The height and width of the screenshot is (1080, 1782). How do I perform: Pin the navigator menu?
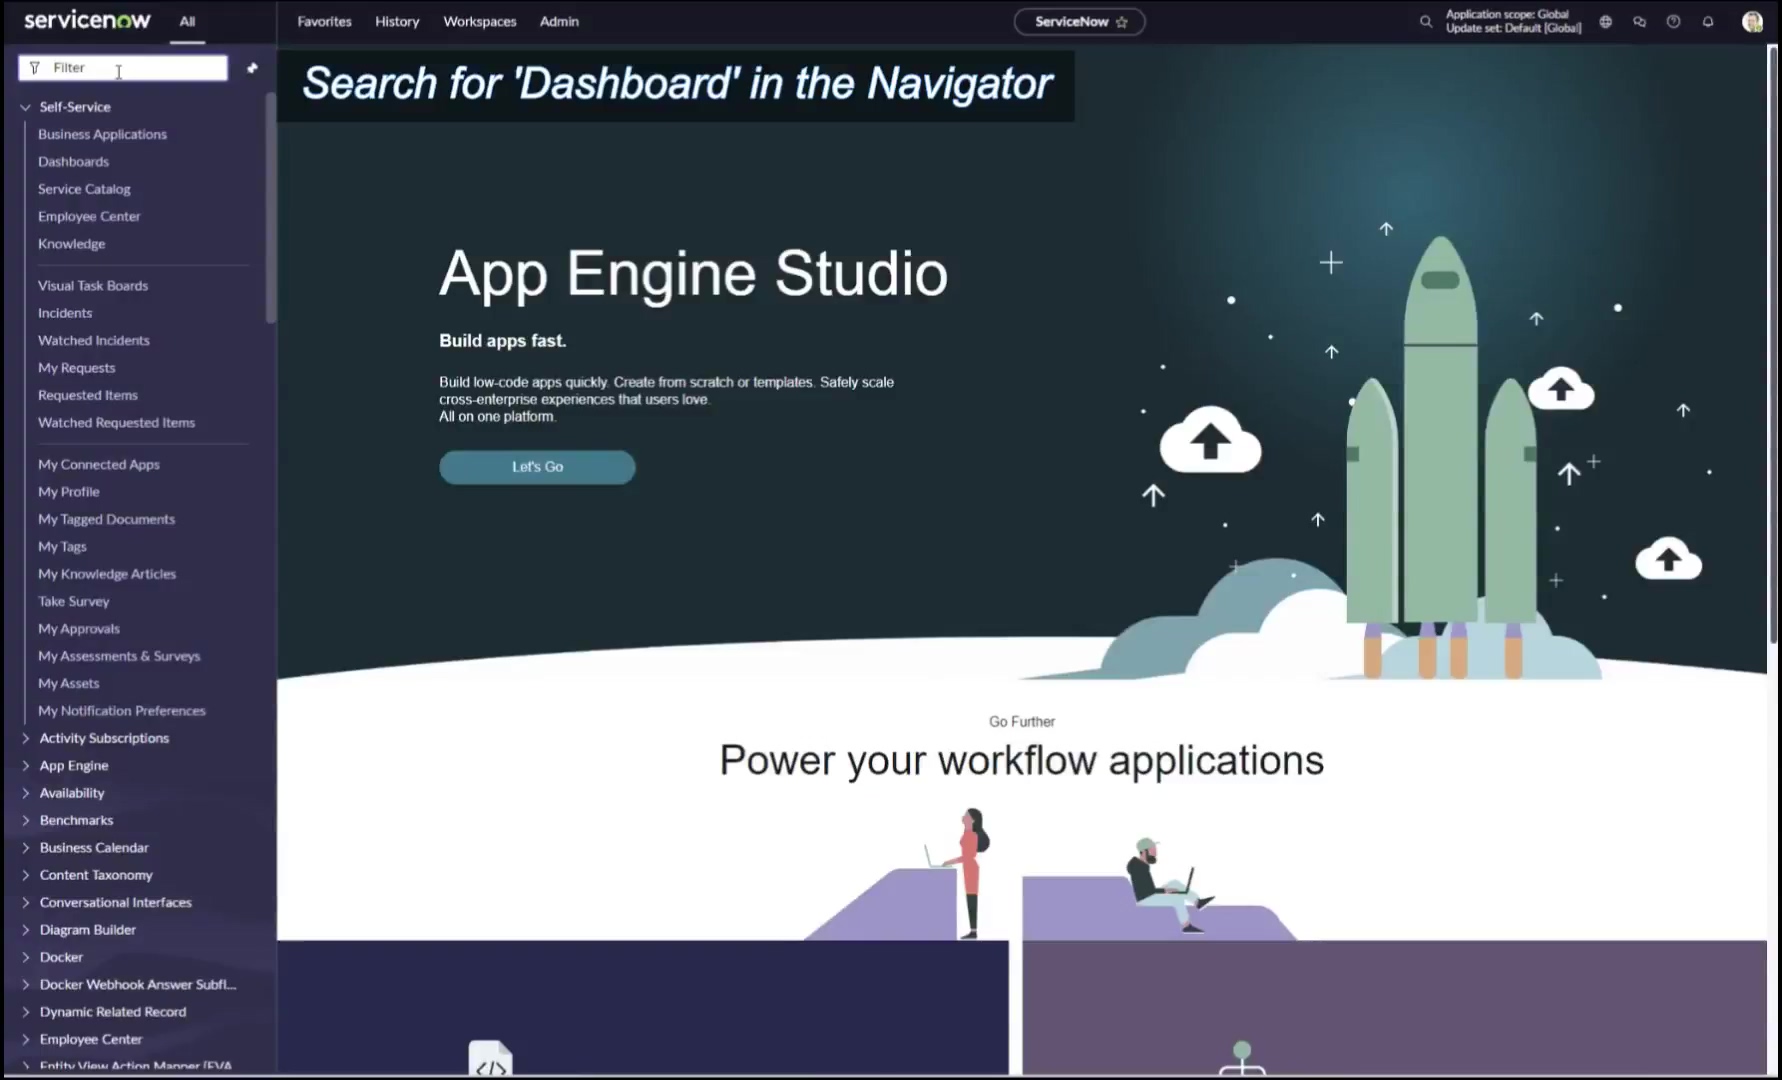click(252, 68)
